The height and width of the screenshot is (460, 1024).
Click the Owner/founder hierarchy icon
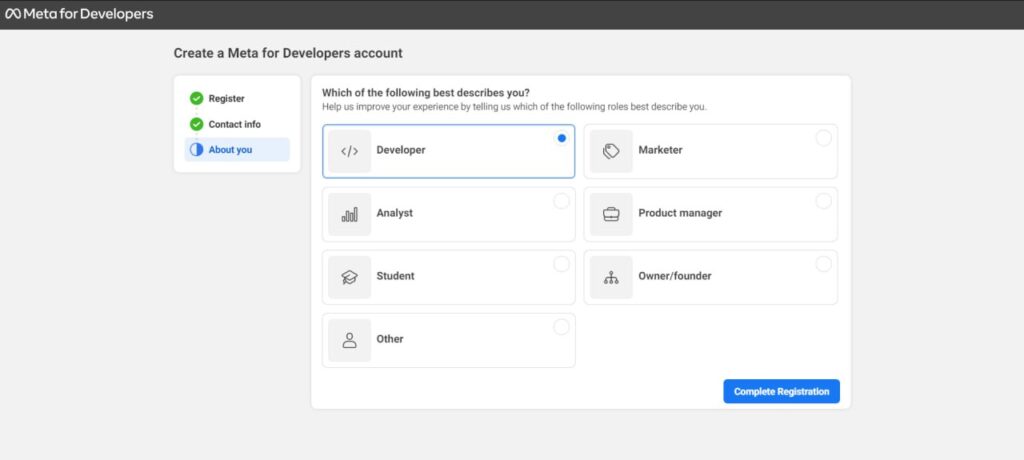coord(611,277)
